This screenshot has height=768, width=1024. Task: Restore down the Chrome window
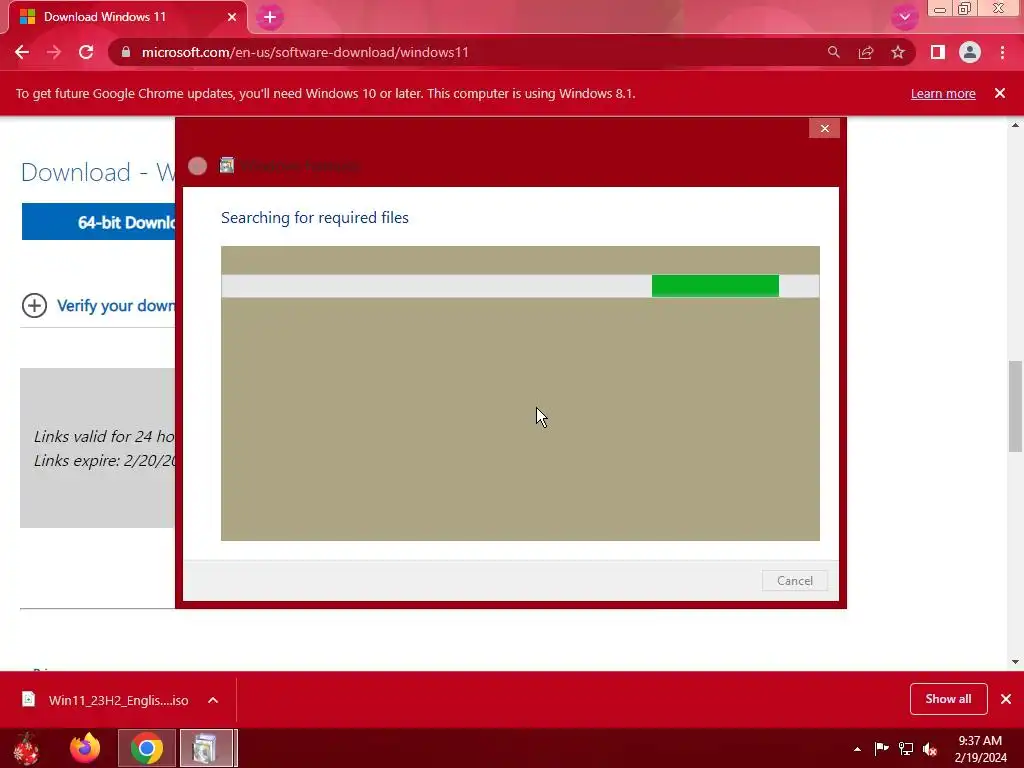pos(964,9)
